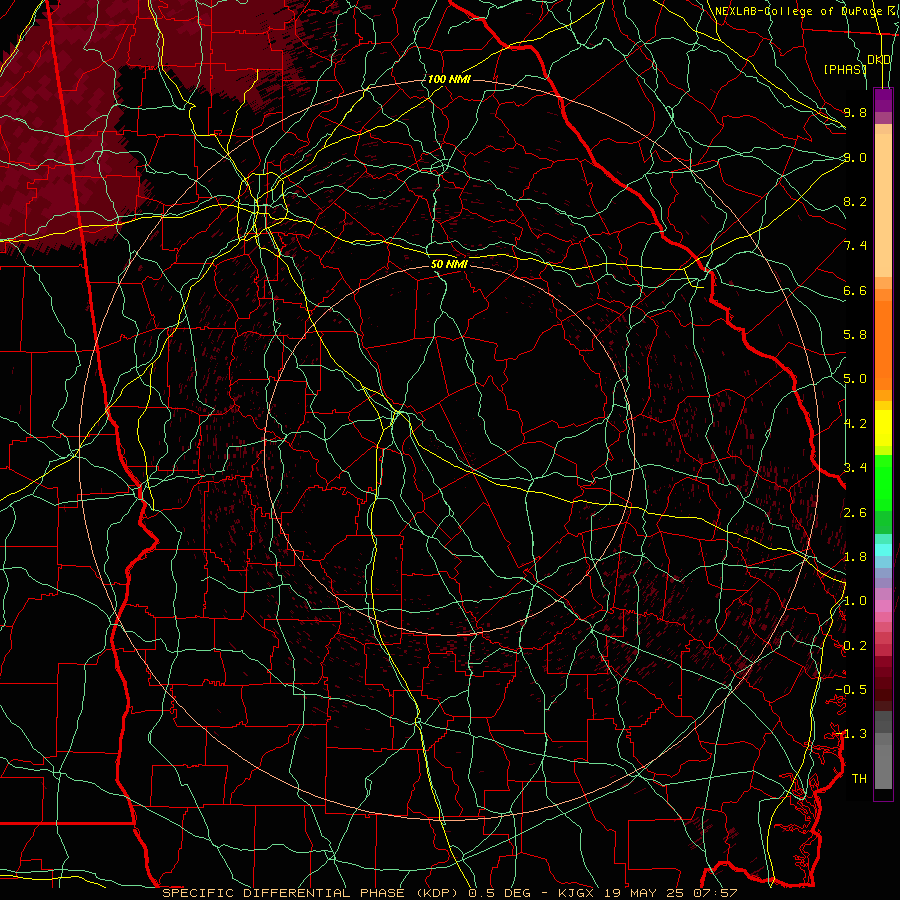Pick the cyan segment of the color bar
Image resolution: width=900 pixels, height=900 pixels.
click(883, 550)
